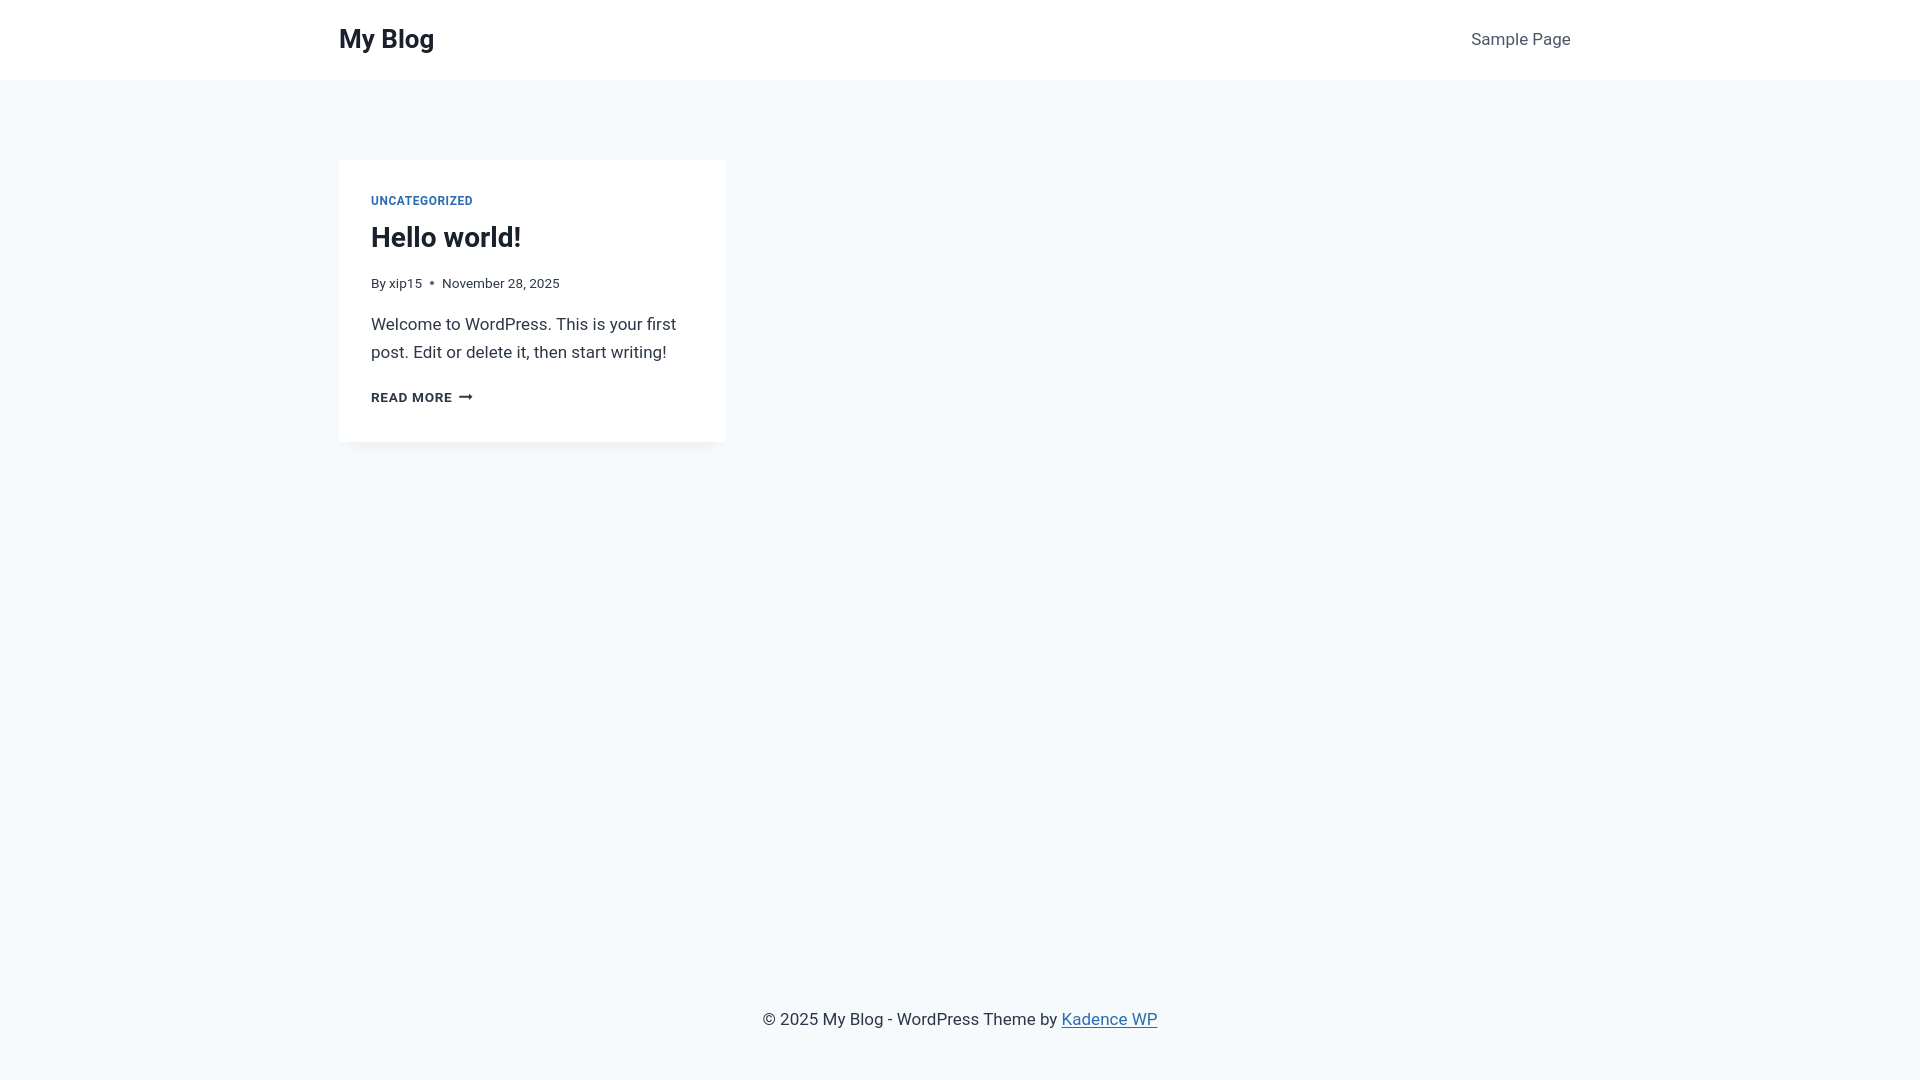Click the READ MORE text link
The image size is (1920, 1080).
(x=411, y=398)
